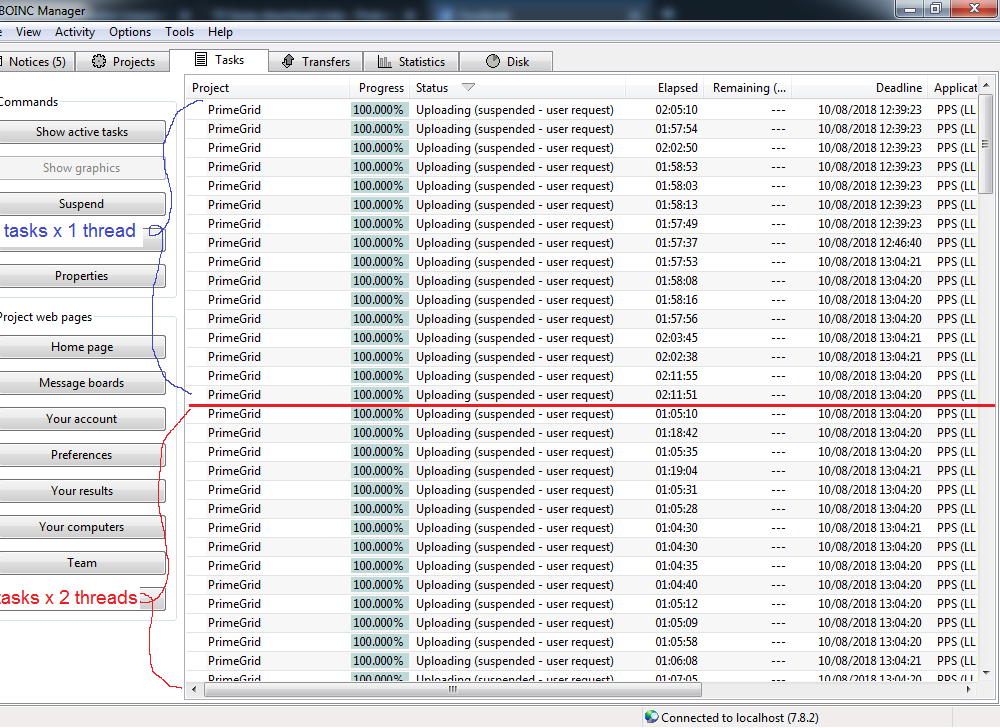Click progress bar of 01:05:09 task
Viewport: 1000px width, 728px height.
[378, 623]
